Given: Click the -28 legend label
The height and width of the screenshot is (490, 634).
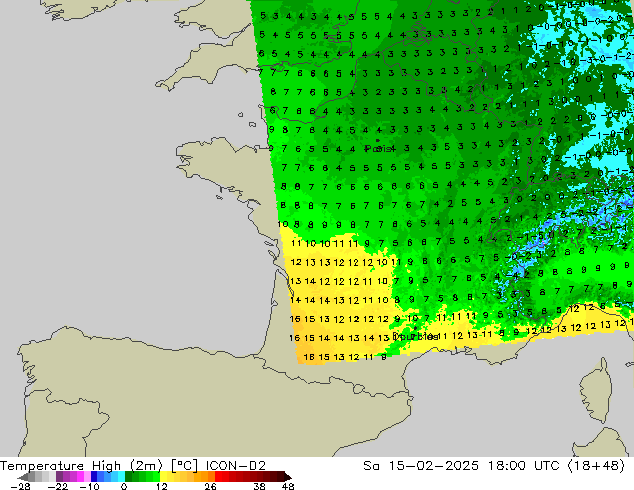Looking at the screenshot, I should (x=20, y=486).
